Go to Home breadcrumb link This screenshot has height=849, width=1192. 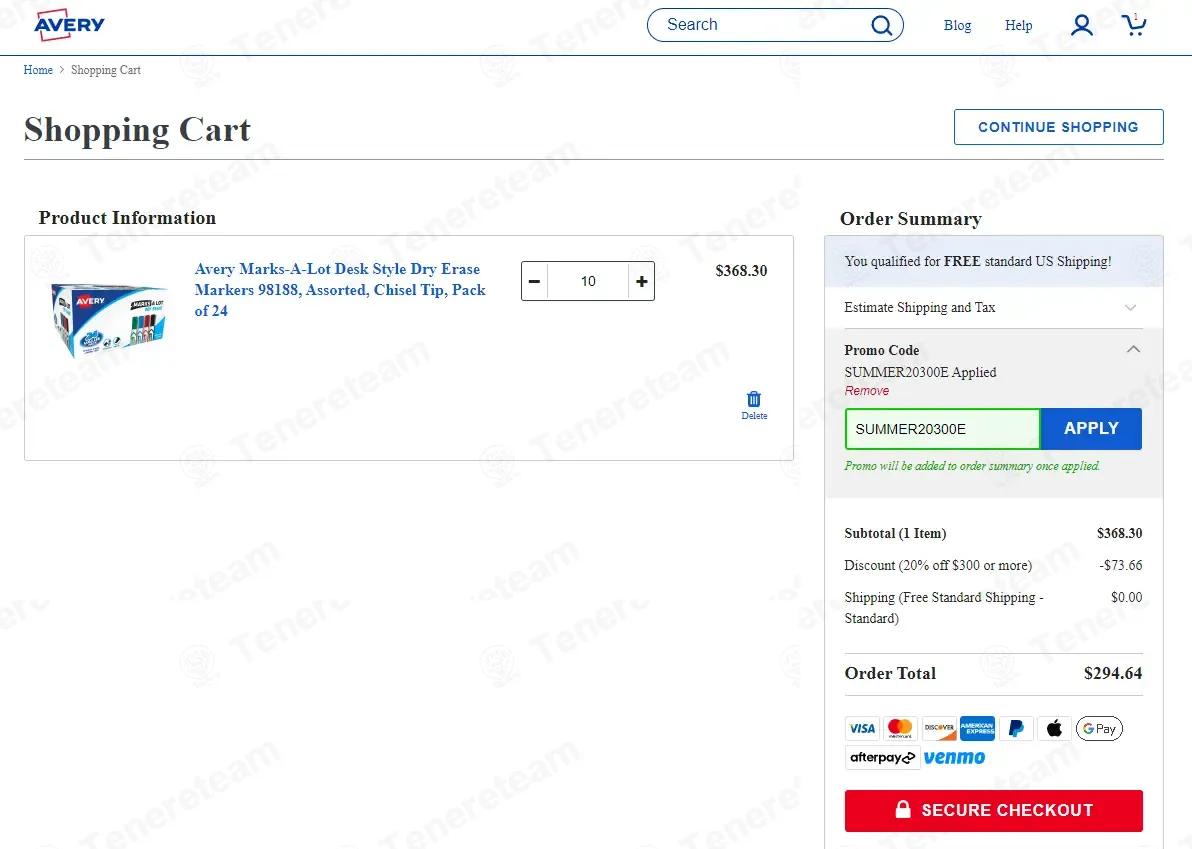(x=38, y=70)
